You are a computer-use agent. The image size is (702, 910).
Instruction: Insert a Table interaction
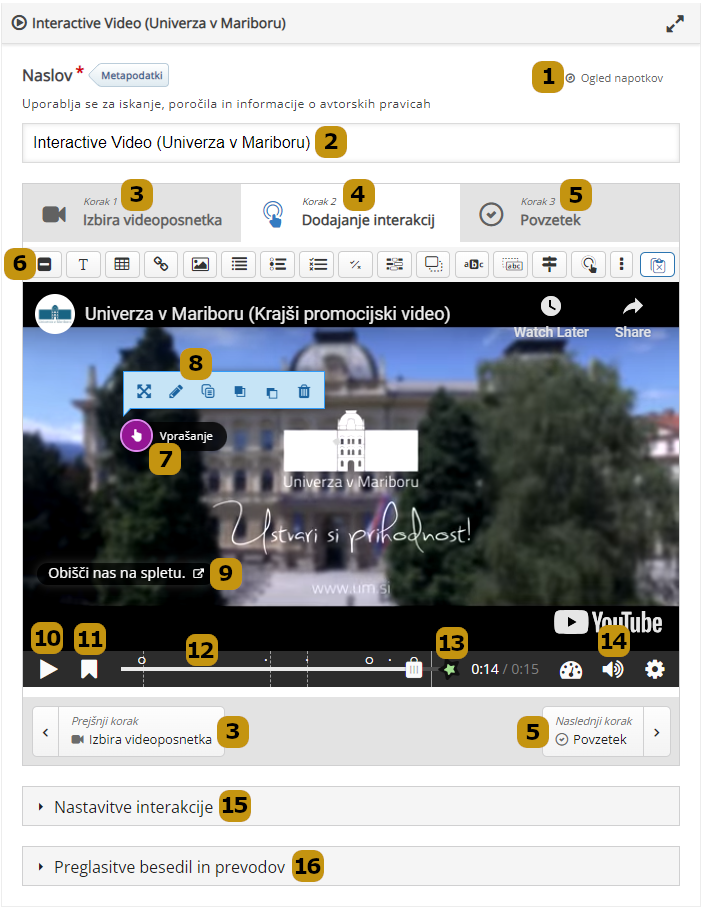click(122, 265)
